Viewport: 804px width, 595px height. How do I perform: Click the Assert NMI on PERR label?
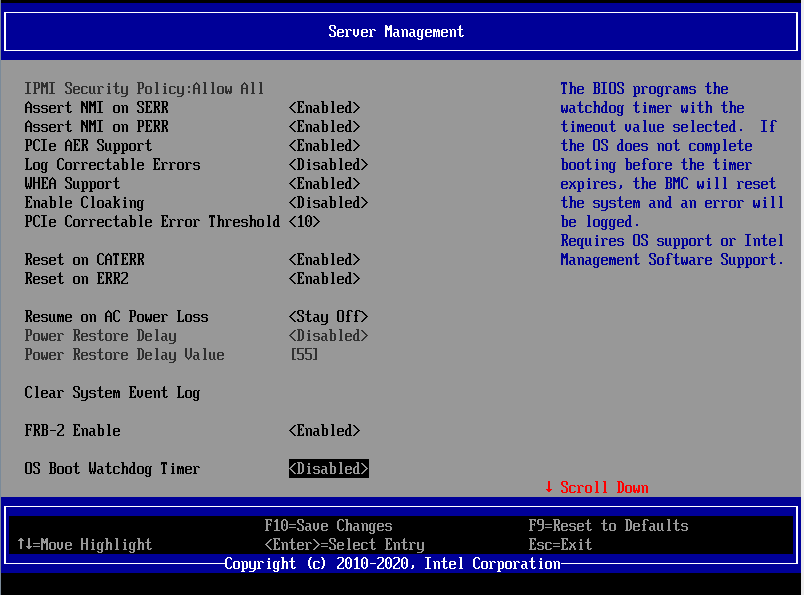coord(96,127)
